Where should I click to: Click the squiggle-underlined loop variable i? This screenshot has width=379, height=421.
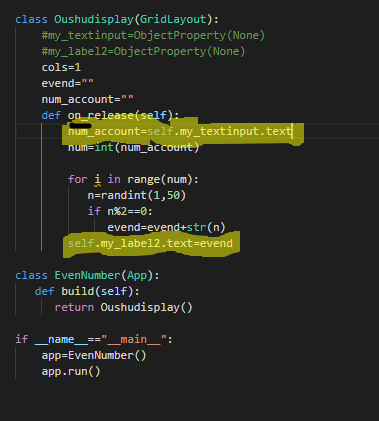point(97,180)
